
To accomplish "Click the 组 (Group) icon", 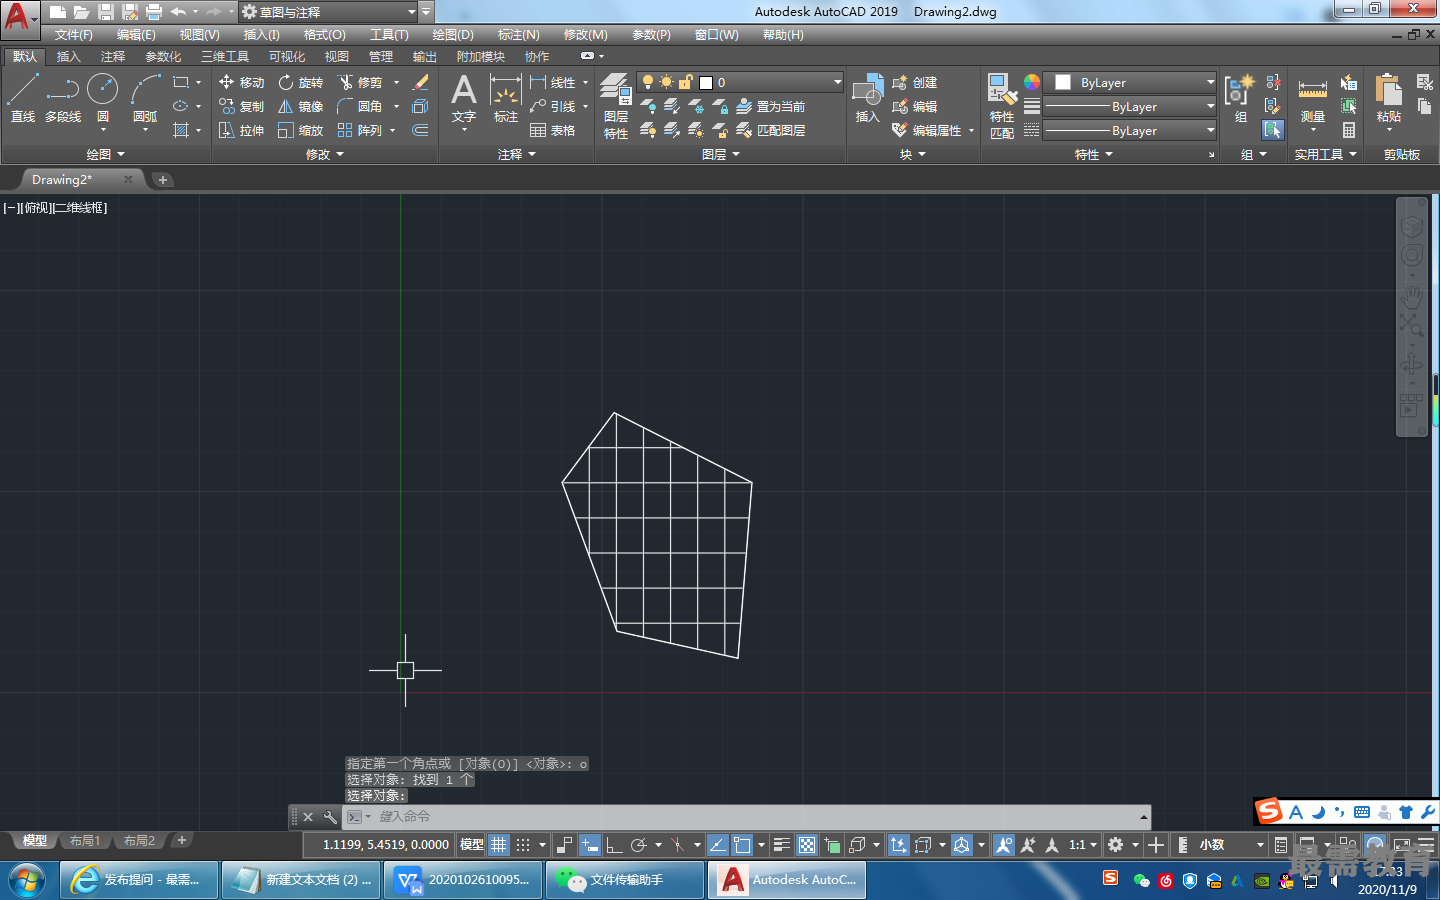I will [x=1240, y=98].
